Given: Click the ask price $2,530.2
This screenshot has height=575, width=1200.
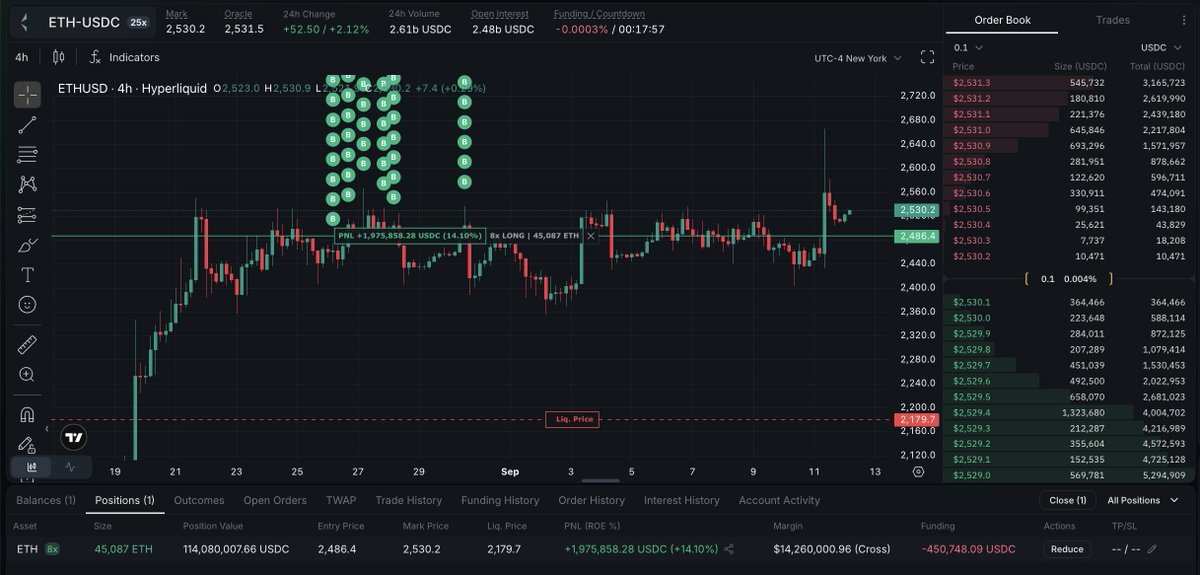Looking at the screenshot, I should 972,256.
